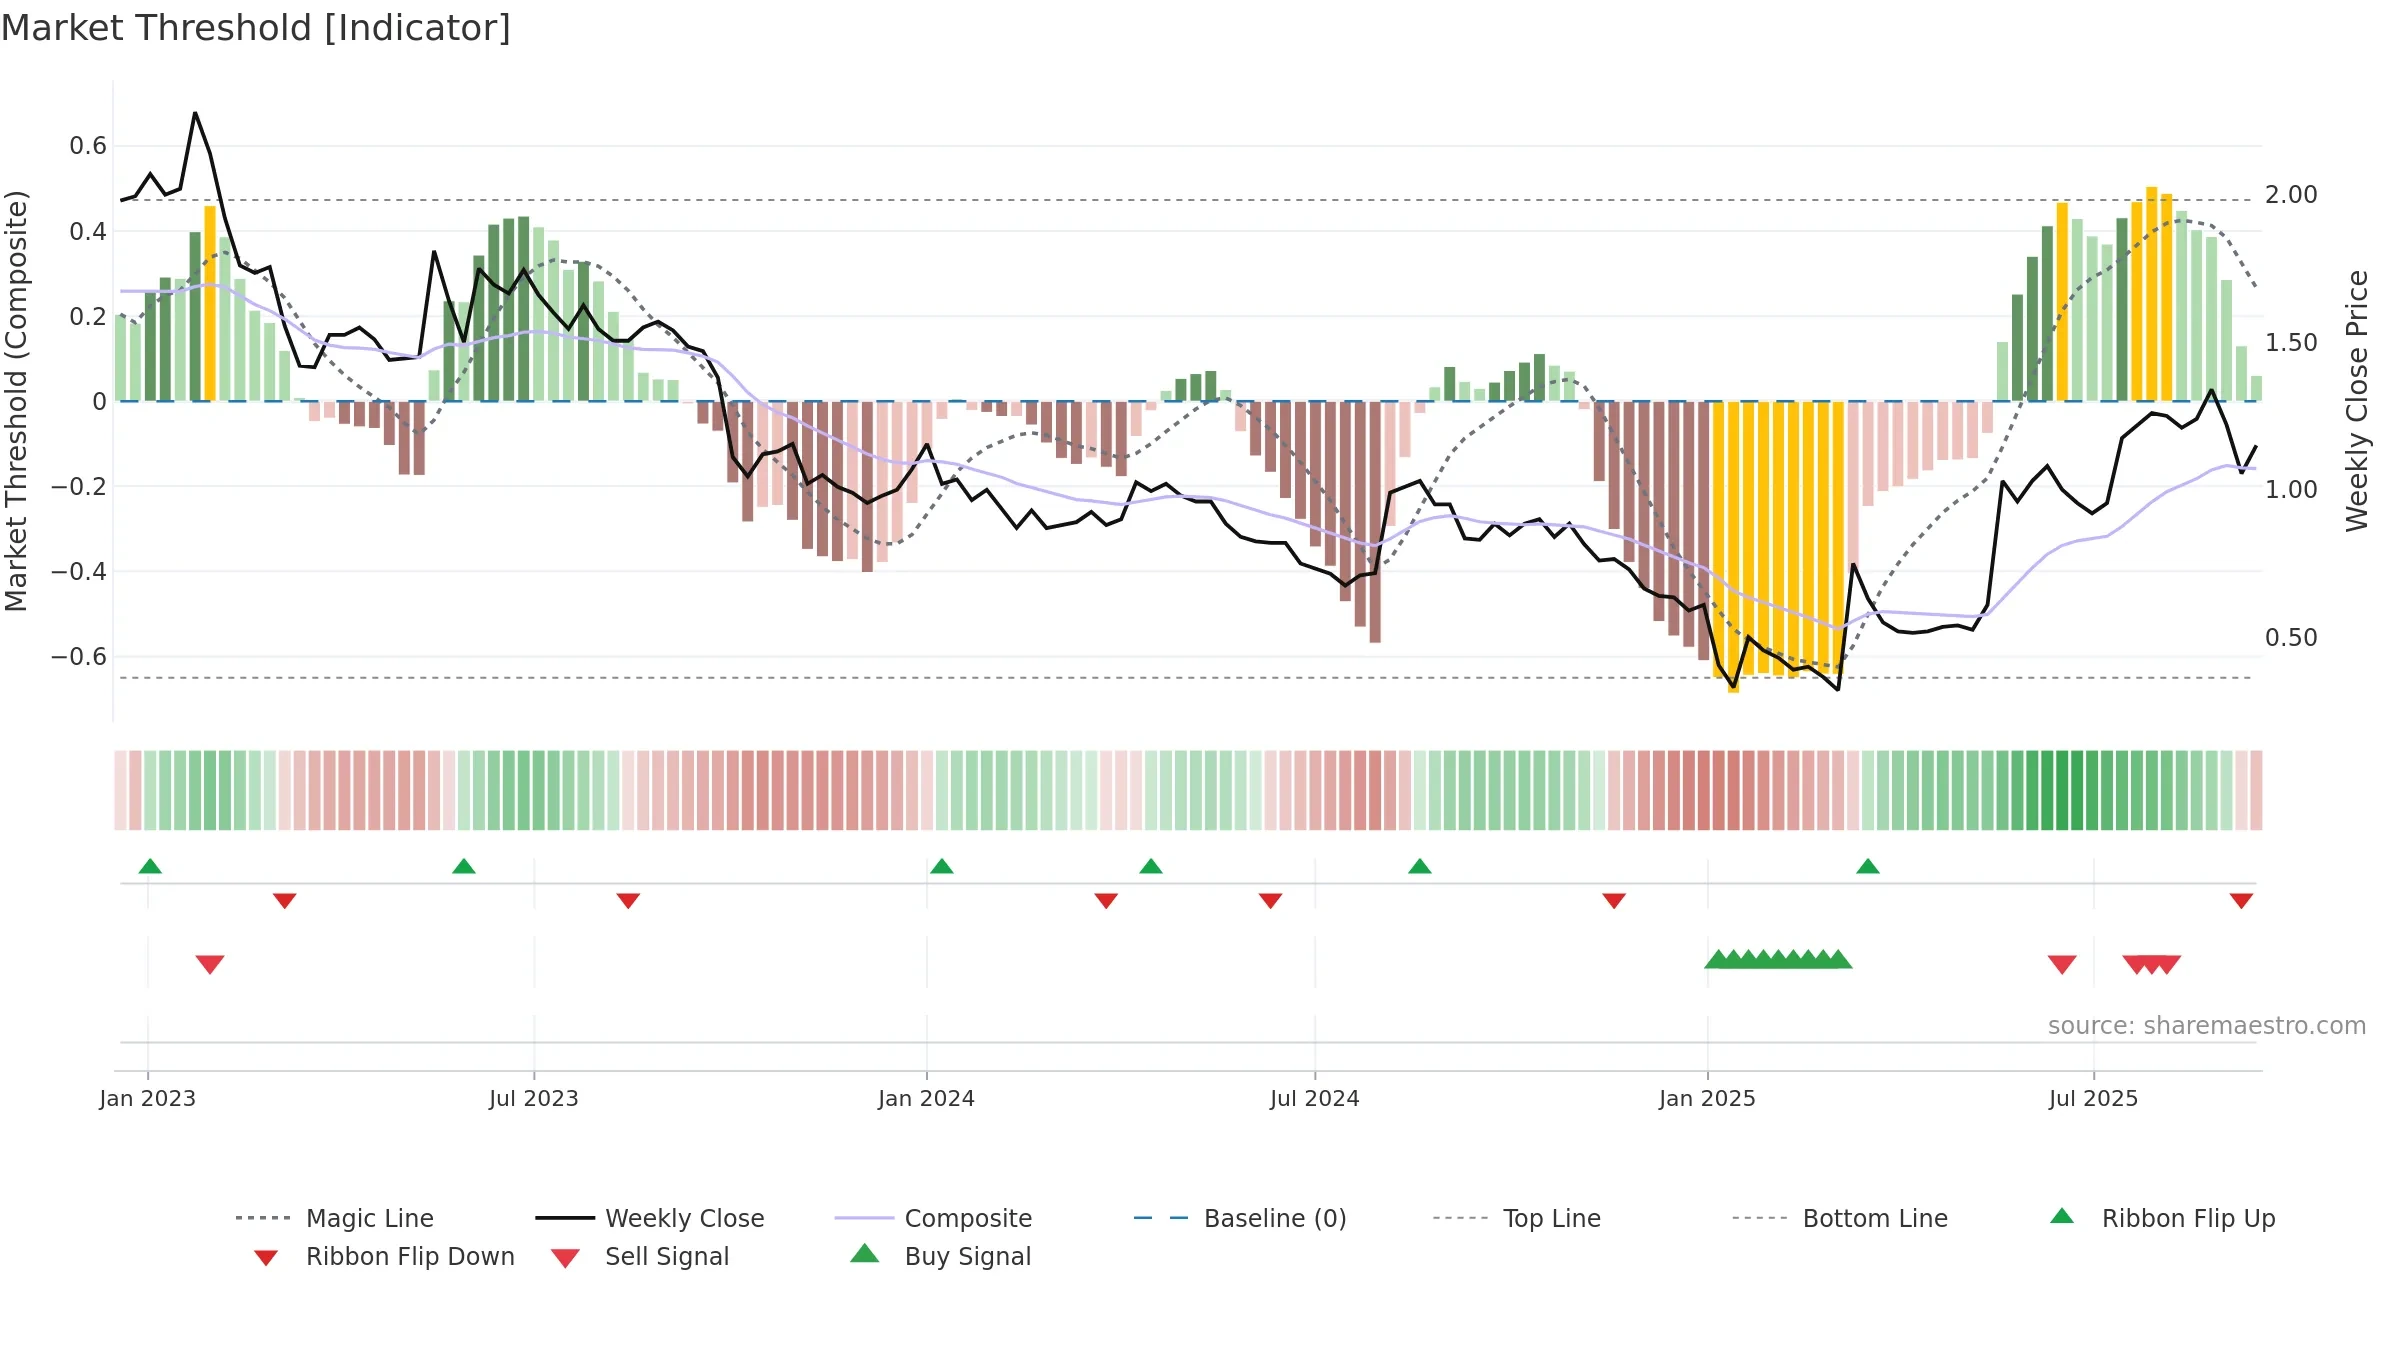Click the last Buy Signal triangle in the 2025 cluster

(x=1838, y=959)
